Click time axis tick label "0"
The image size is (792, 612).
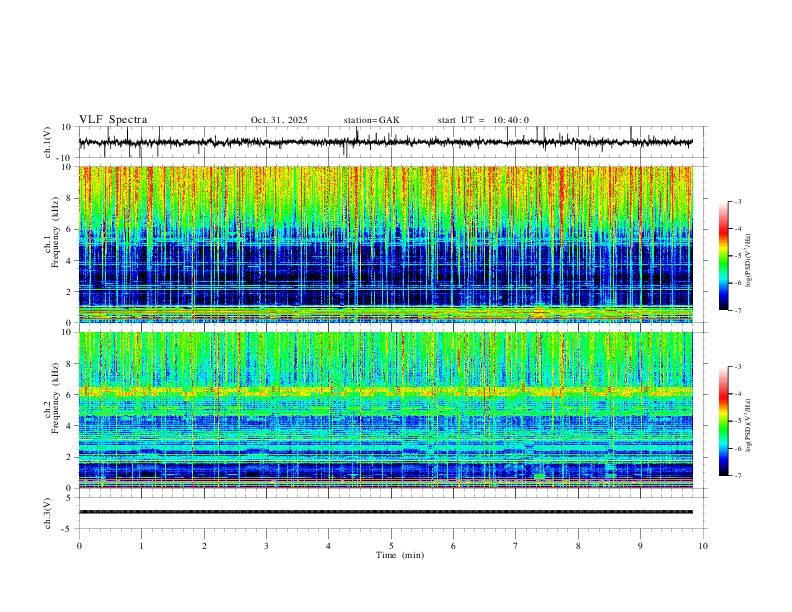click(x=79, y=546)
